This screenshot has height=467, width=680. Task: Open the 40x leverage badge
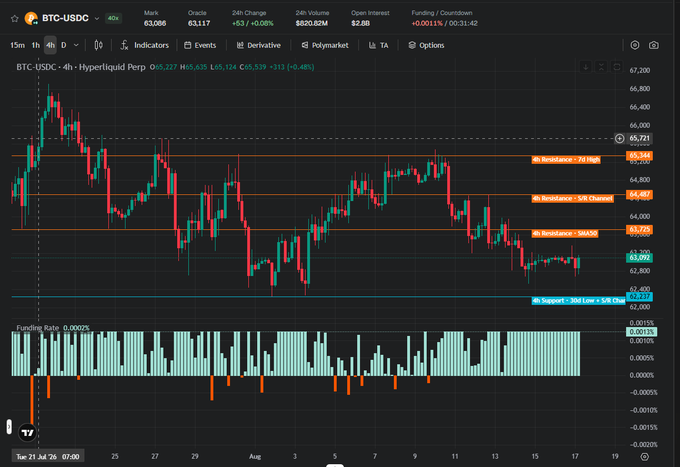[x=114, y=18]
